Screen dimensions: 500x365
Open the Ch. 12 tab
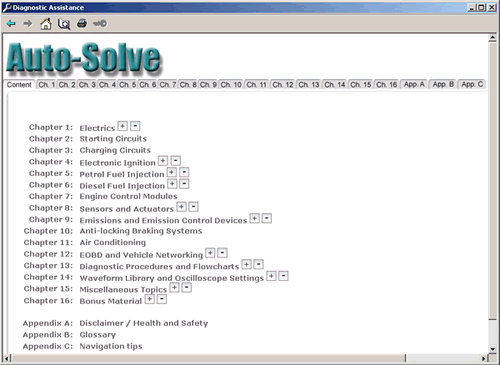point(283,85)
